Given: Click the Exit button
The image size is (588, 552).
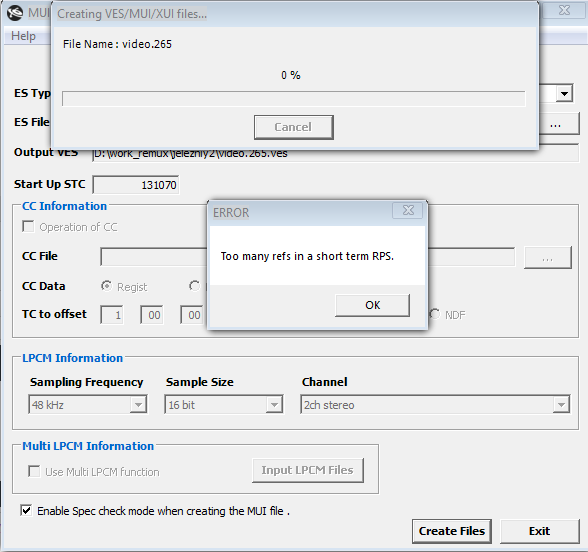Looking at the screenshot, I should [540, 531].
